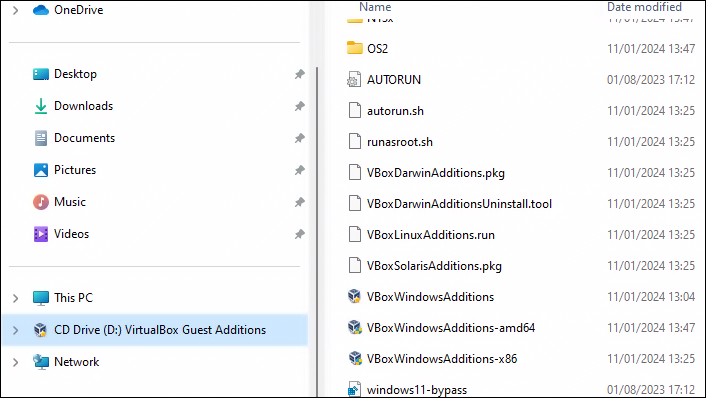
Task: Toggle the pin next to Documents
Action: click(x=299, y=138)
